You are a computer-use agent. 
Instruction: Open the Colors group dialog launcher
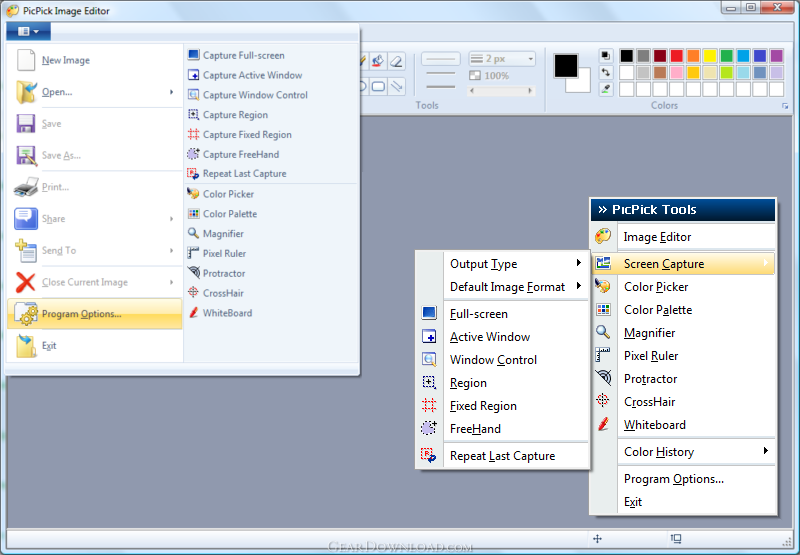click(x=785, y=106)
